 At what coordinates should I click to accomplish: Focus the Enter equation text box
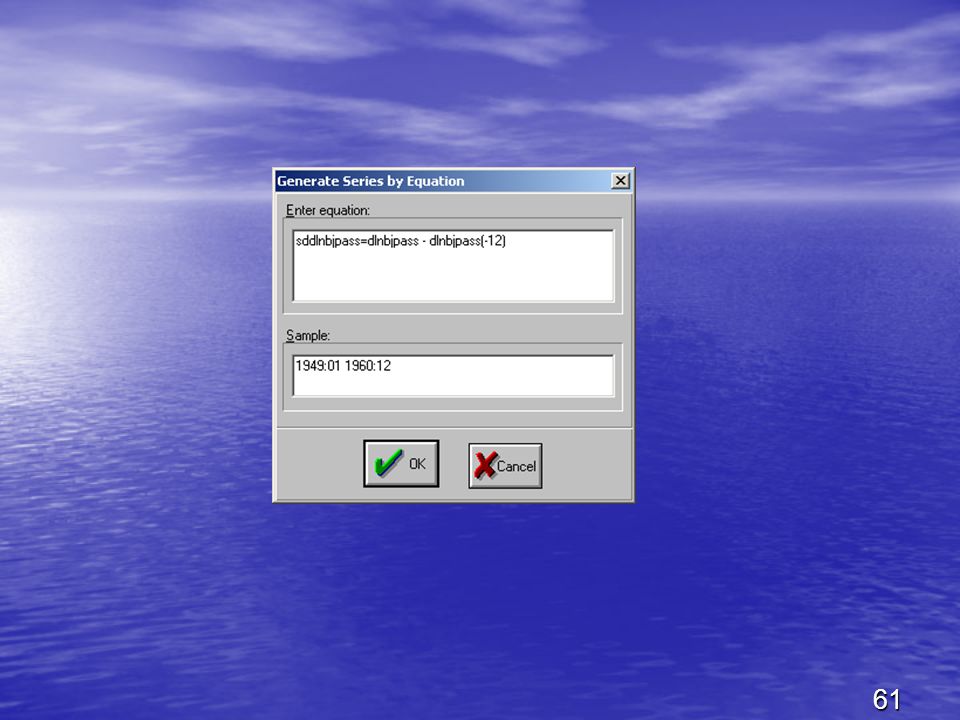[x=453, y=266]
